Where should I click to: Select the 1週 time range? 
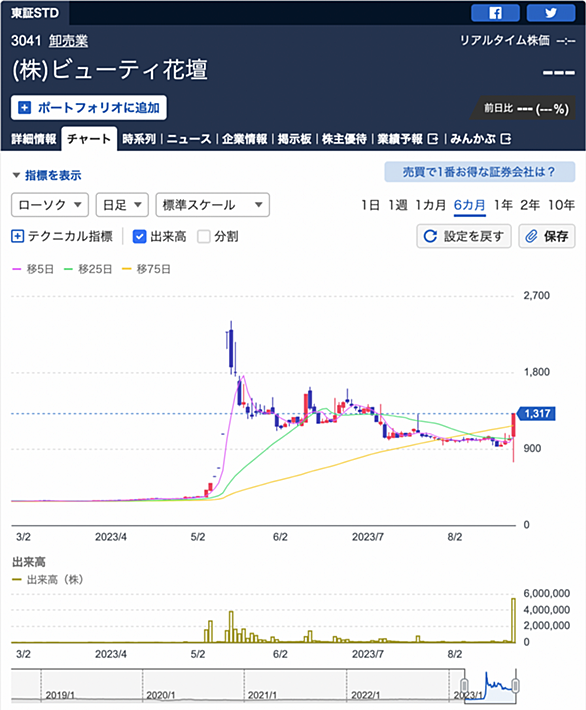[398, 205]
